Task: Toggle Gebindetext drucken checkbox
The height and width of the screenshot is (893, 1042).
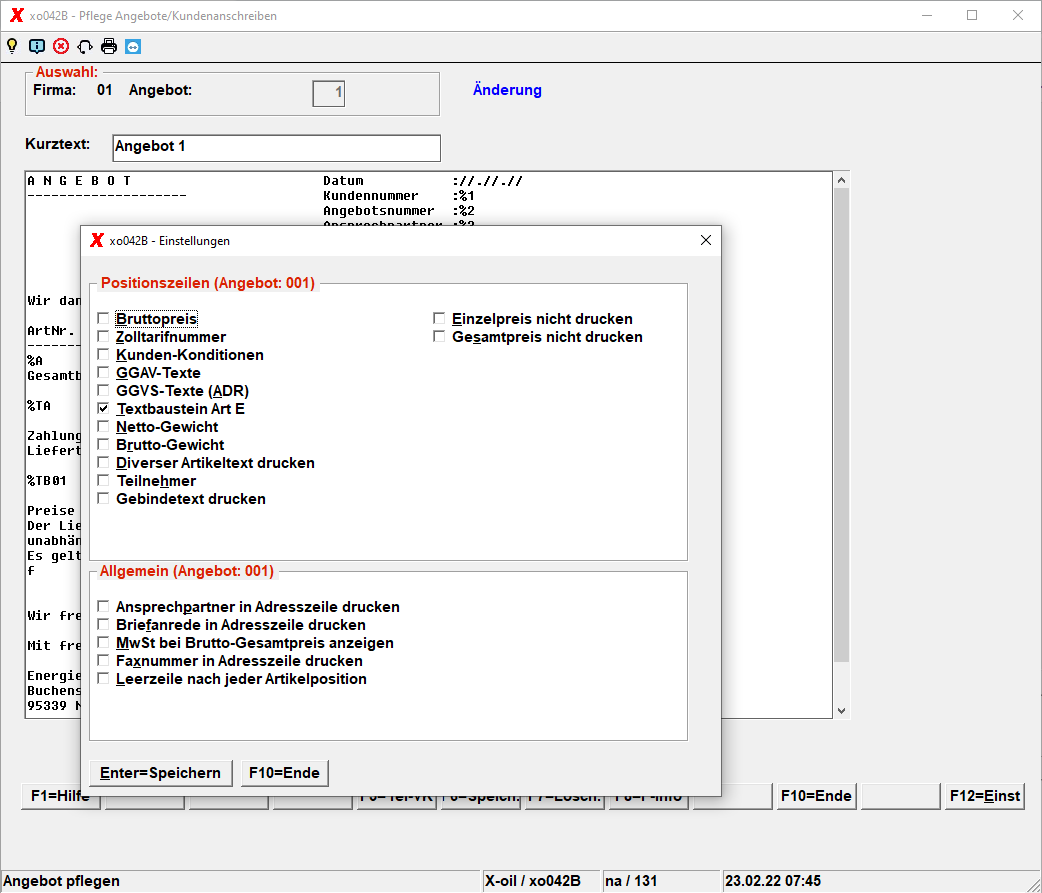Action: tap(103, 498)
